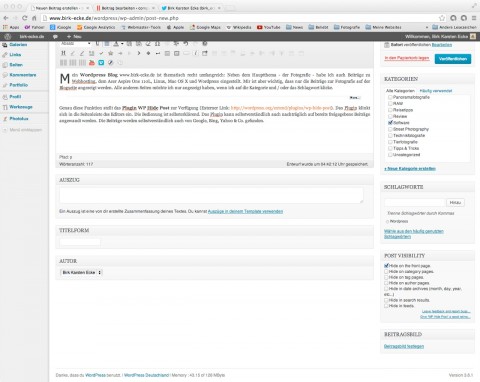The height and width of the screenshot is (382, 480).
Task: Click the underline U icon in editor toolbar
Action: click(97, 44)
